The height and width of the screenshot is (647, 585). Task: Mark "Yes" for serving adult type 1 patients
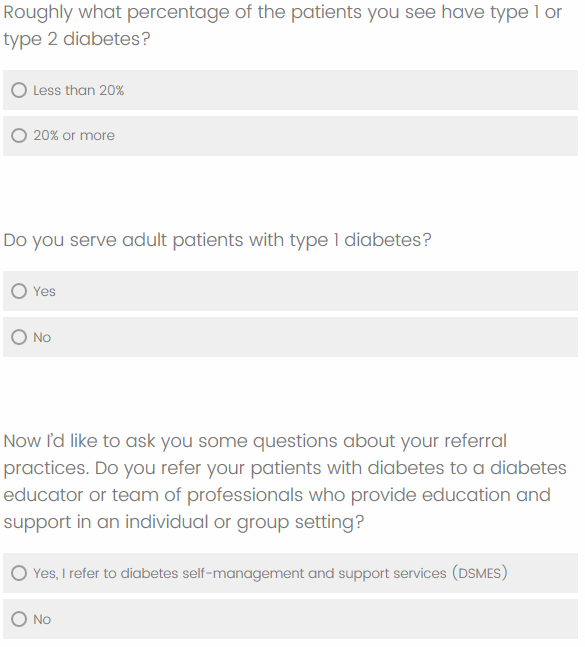[19, 291]
